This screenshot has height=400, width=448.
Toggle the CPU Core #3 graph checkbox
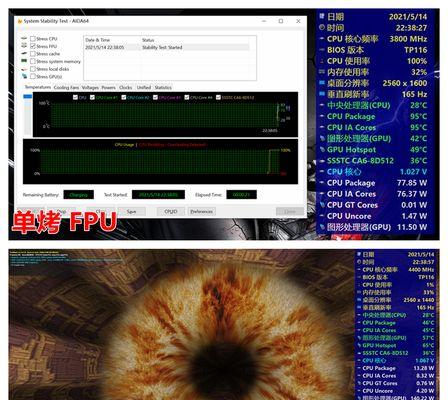coord(155,97)
